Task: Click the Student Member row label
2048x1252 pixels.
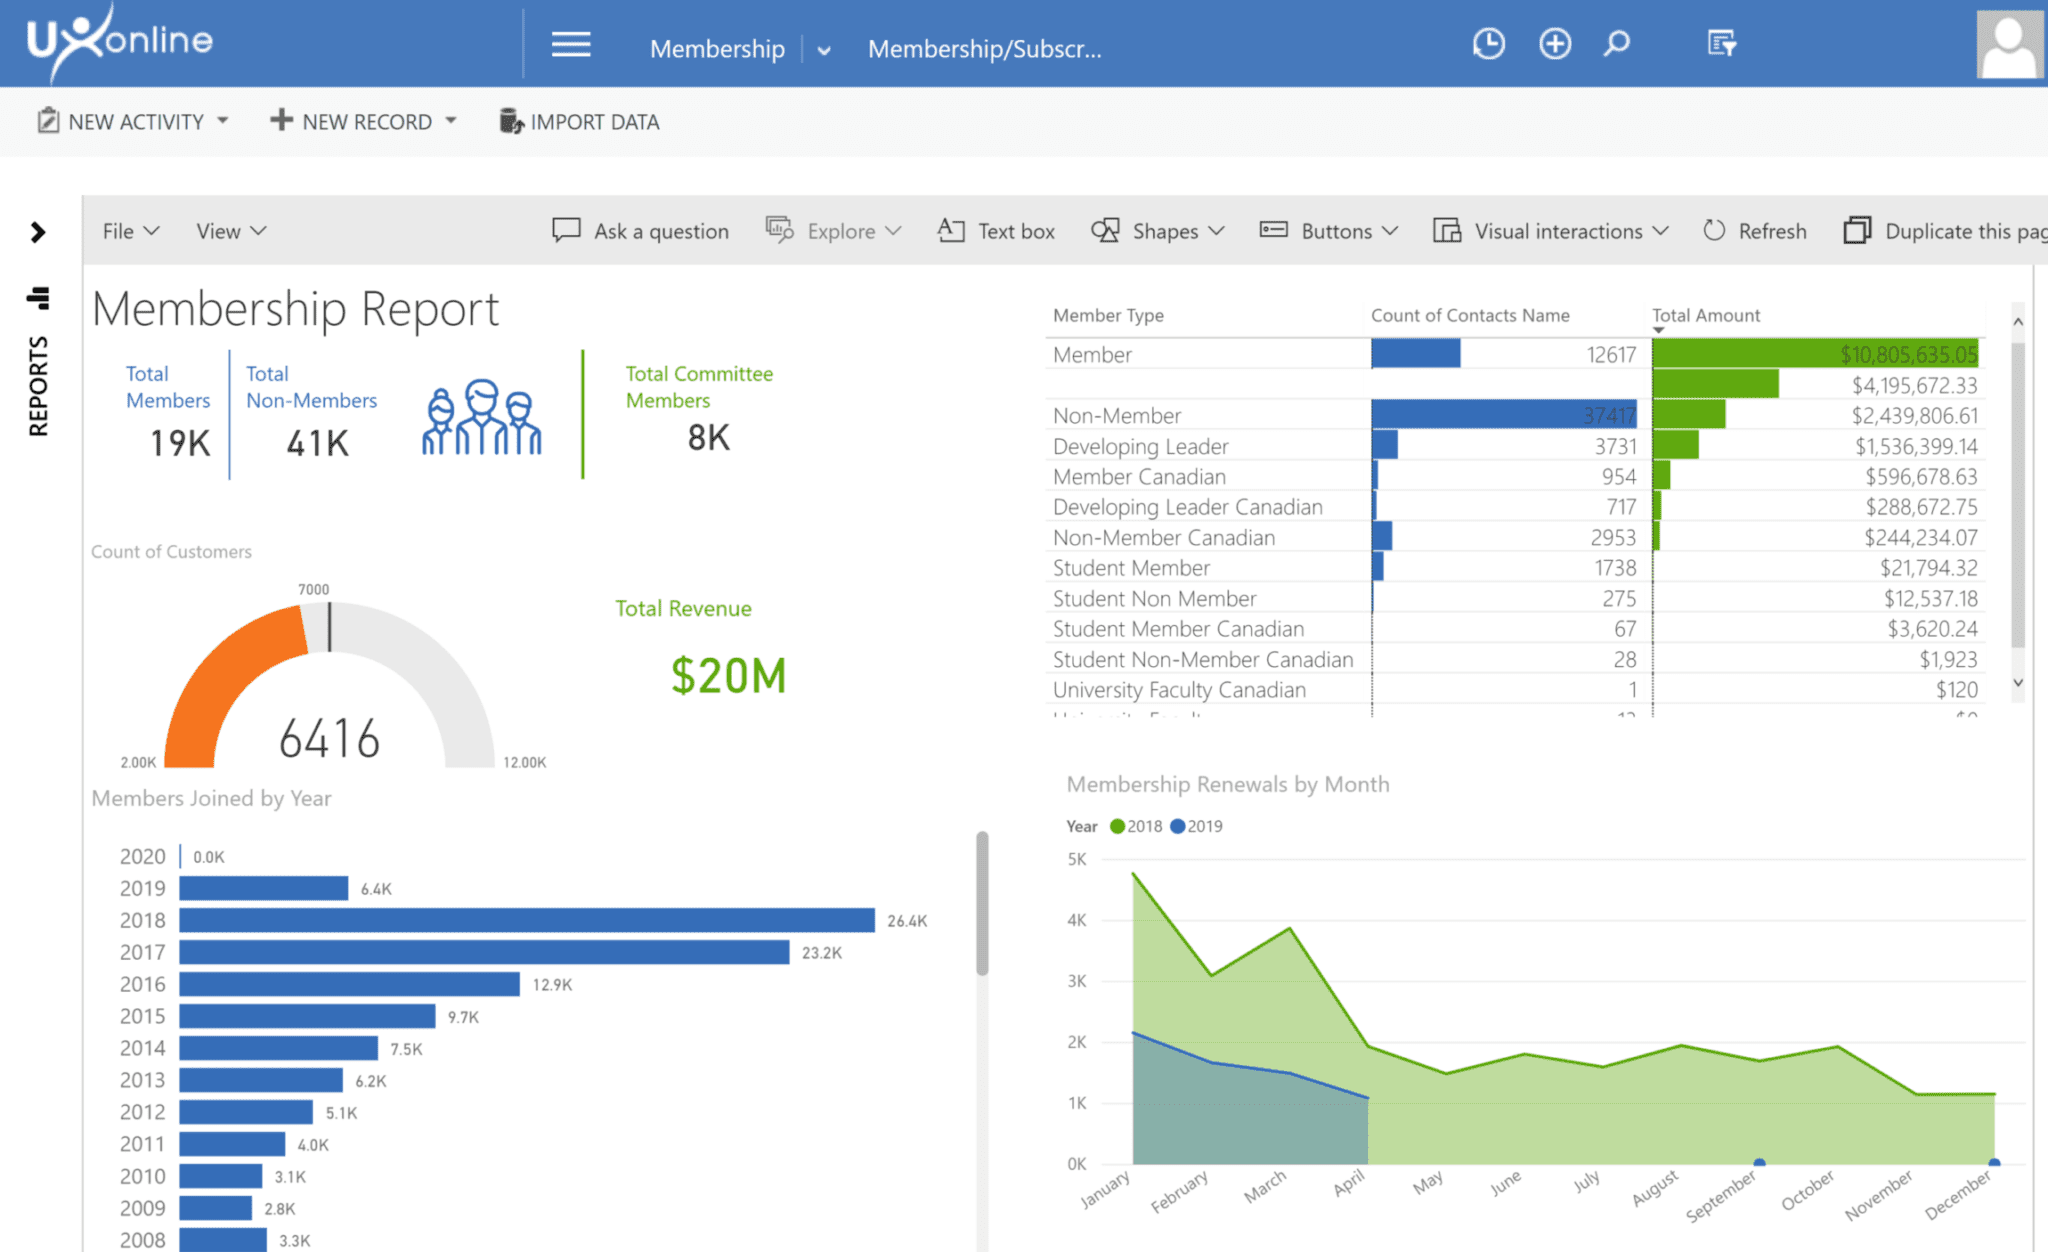Action: tap(1131, 568)
